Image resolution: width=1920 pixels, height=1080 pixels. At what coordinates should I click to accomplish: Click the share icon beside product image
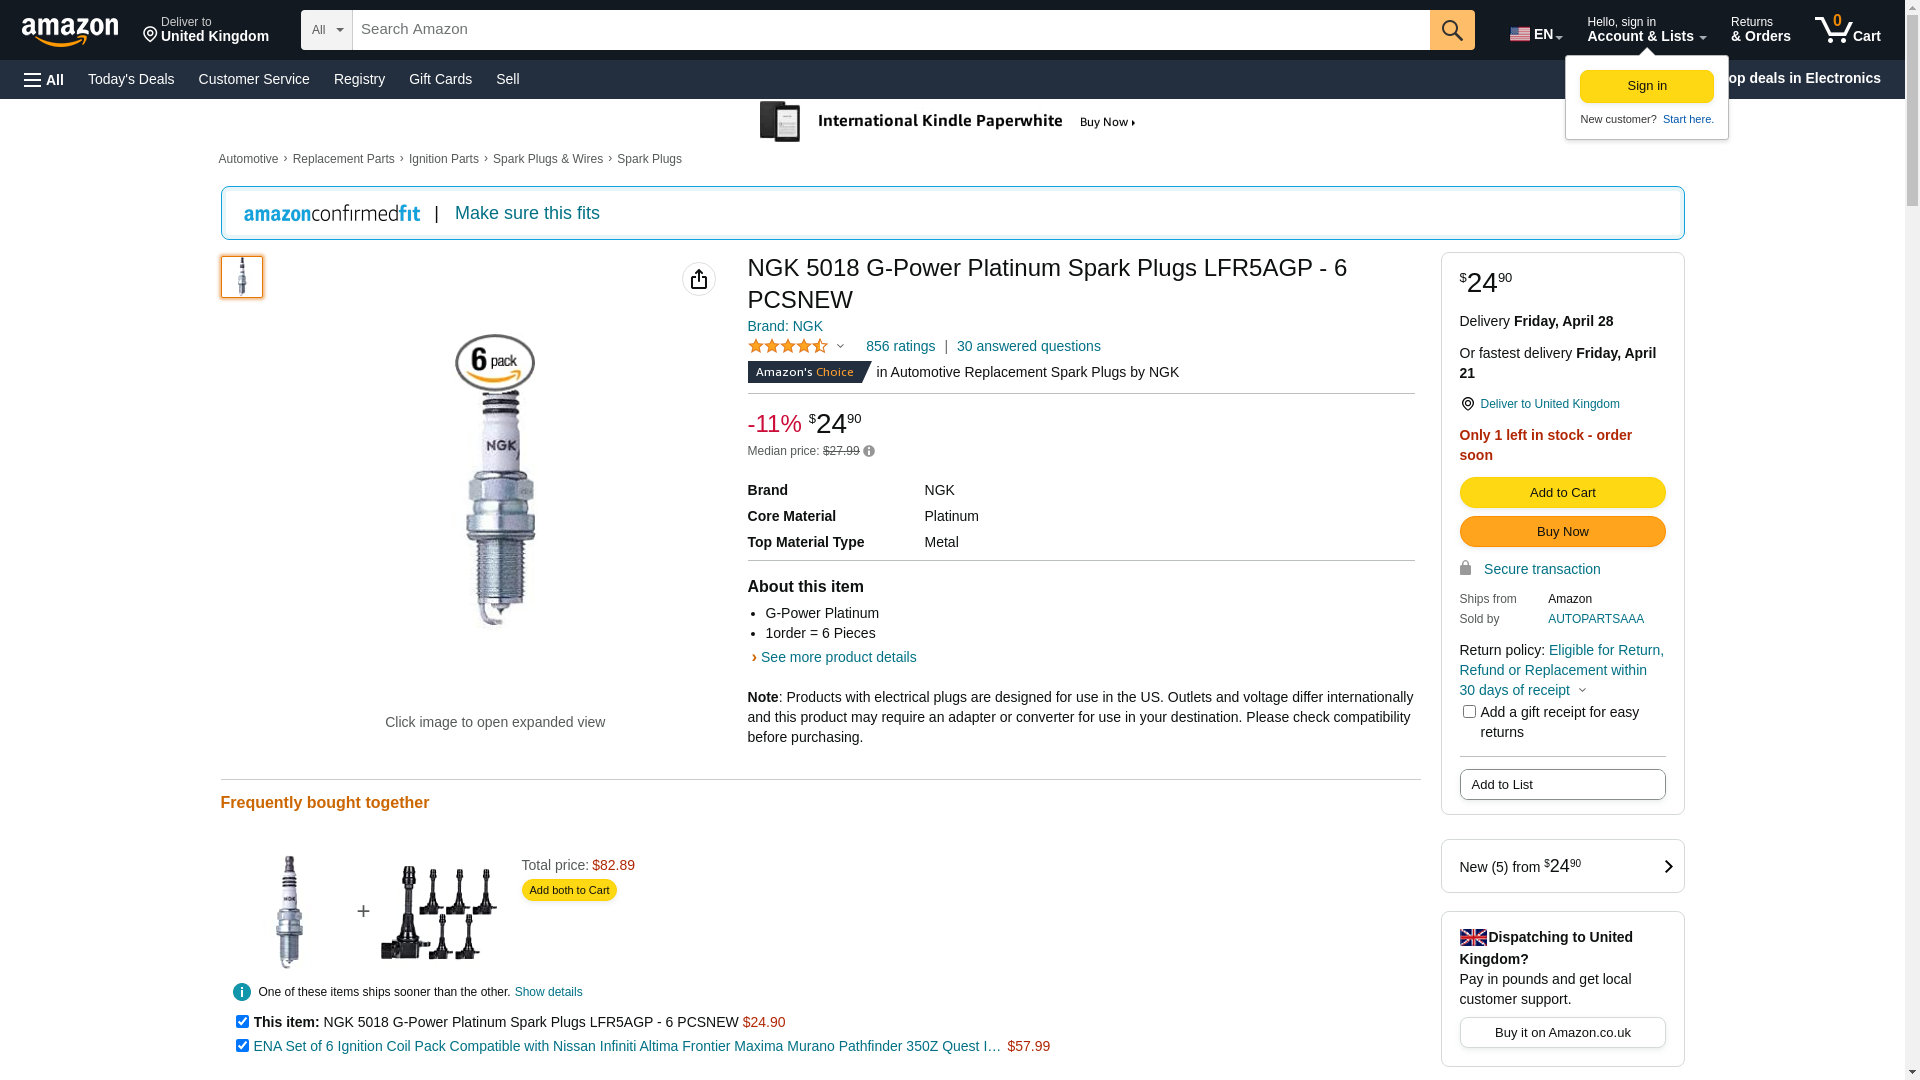(698, 279)
